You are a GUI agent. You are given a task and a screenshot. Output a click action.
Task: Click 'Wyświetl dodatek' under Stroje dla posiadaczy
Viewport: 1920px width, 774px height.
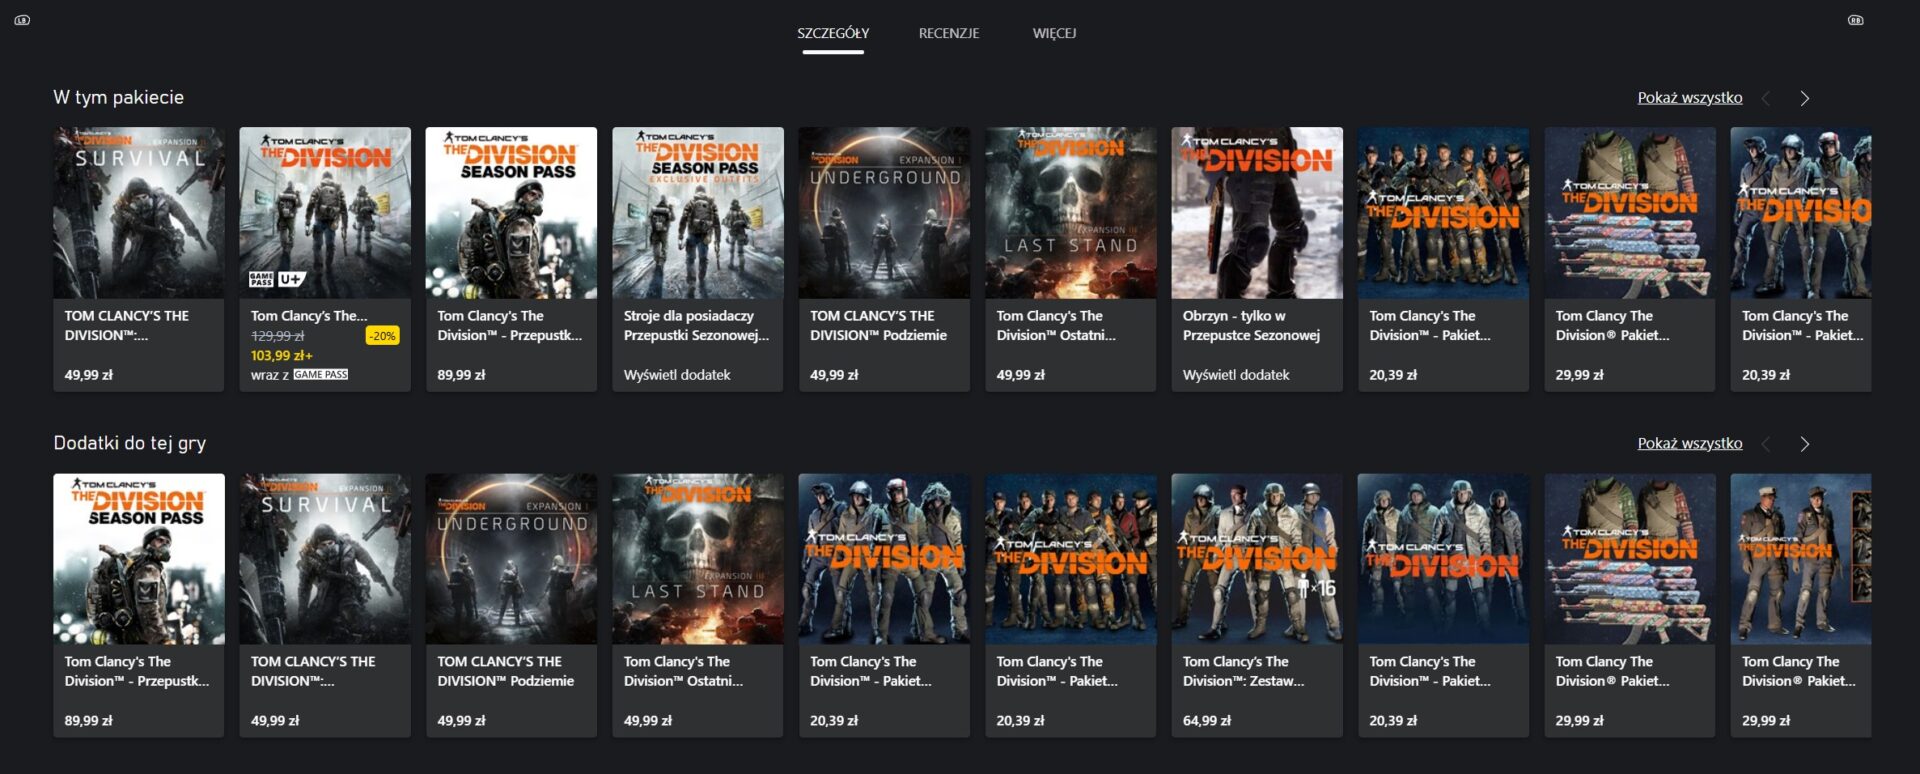677,375
